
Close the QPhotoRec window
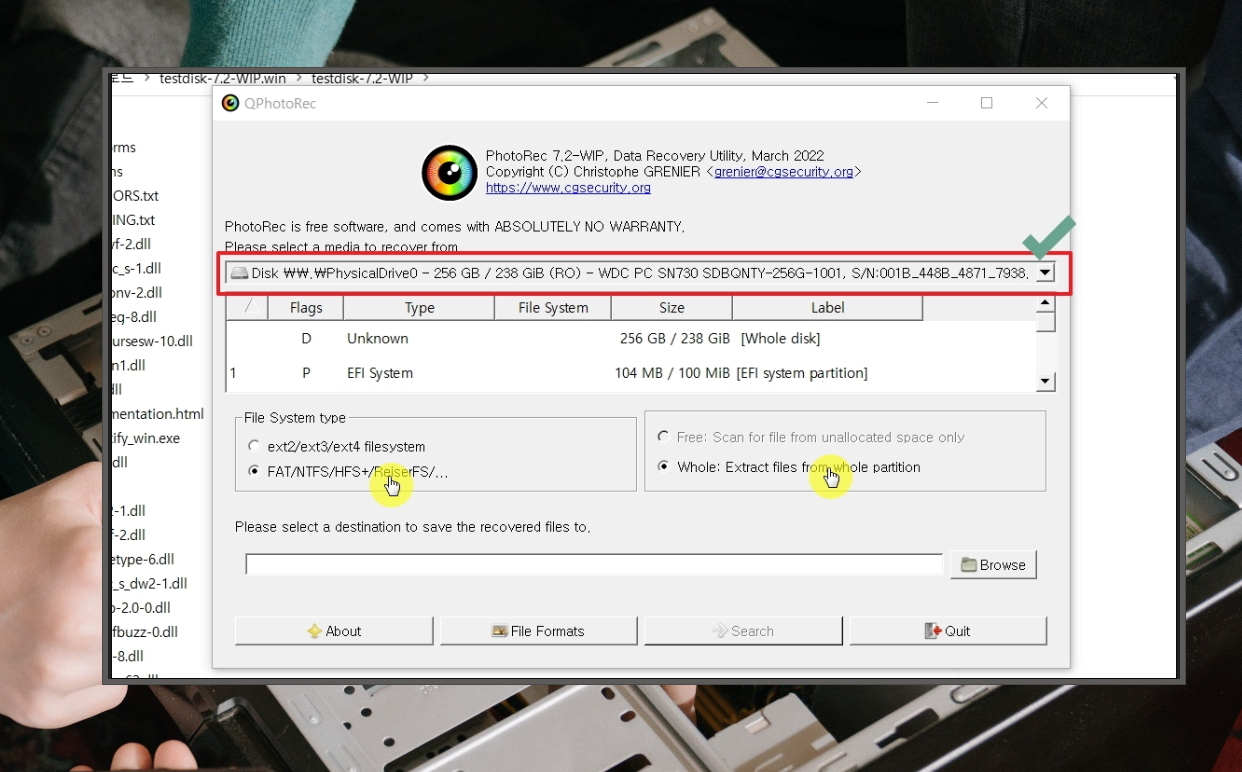click(x=1041, y=103)
